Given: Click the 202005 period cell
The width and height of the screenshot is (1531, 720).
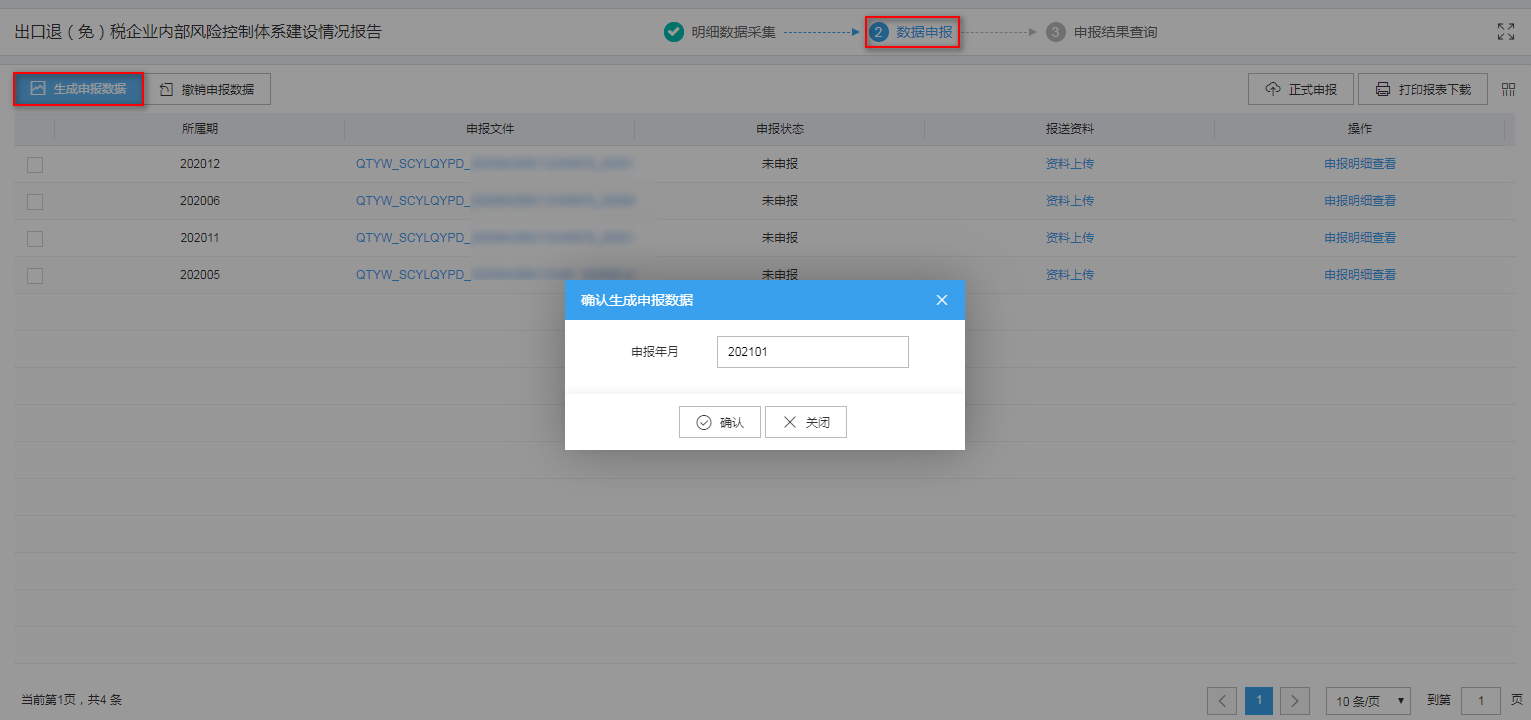Looking at the screenshot, I should (200, 275).
